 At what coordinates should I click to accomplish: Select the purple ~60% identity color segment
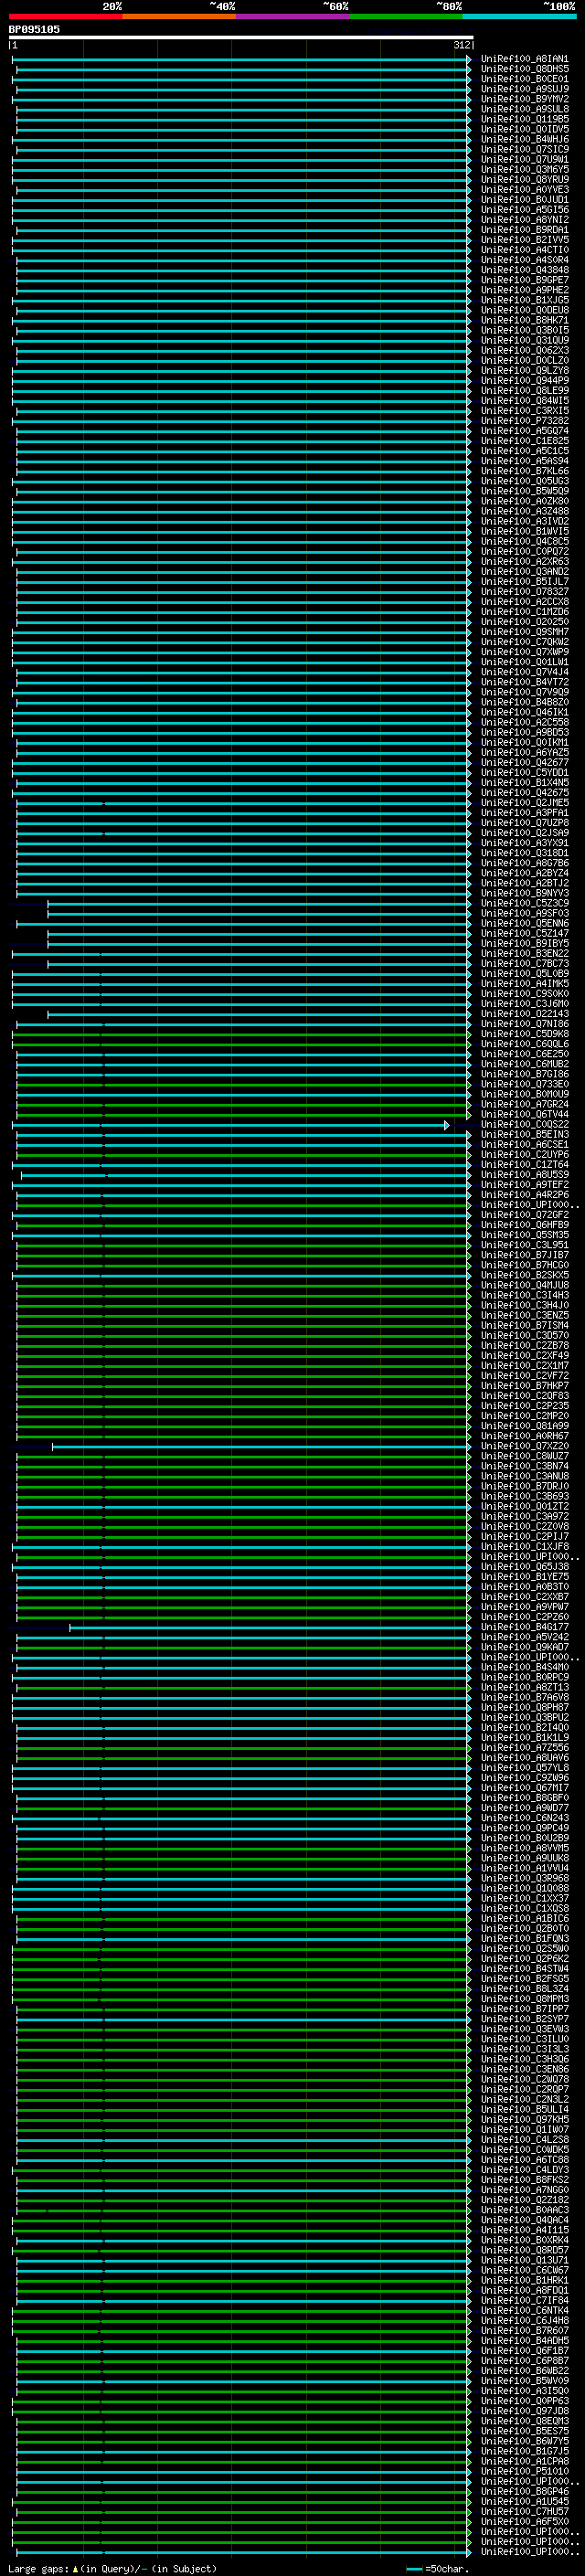point(292,16)
